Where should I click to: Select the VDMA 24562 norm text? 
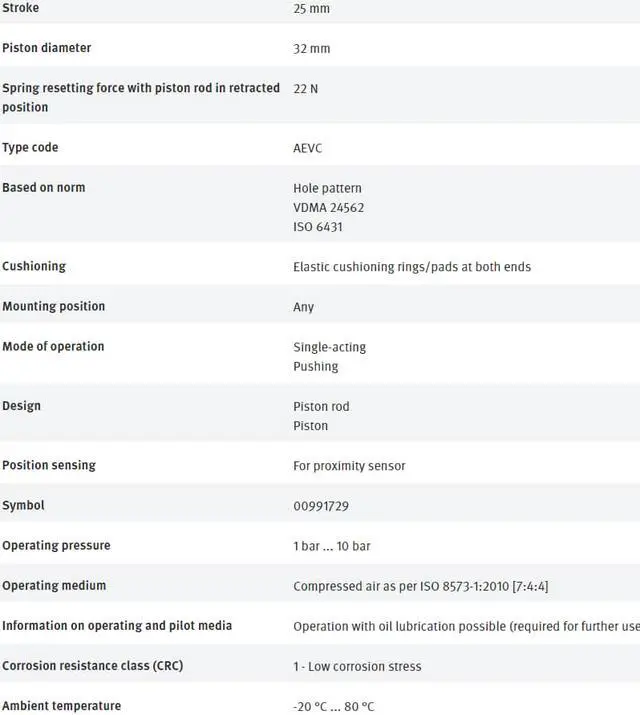click(x=328, y=208)
